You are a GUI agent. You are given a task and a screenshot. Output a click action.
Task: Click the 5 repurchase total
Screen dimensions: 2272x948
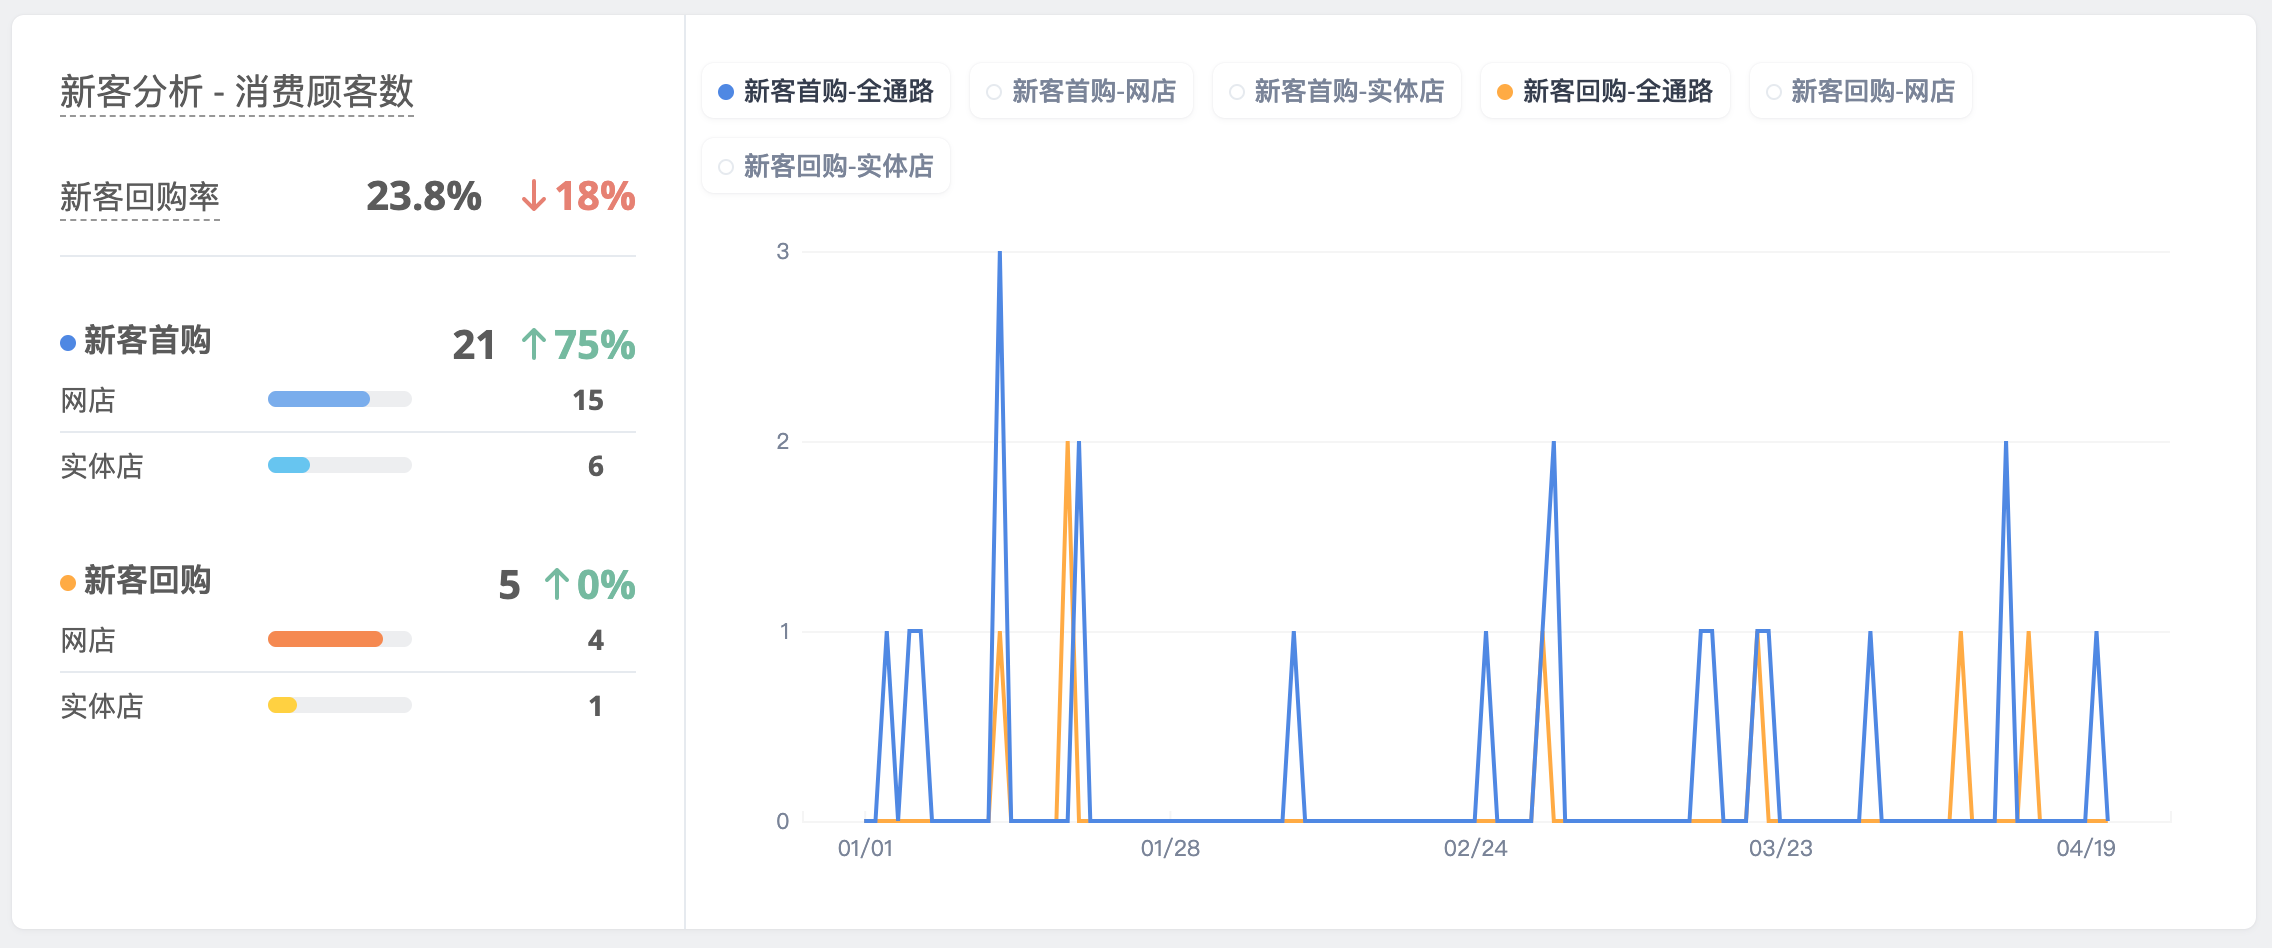pos(509,585)
